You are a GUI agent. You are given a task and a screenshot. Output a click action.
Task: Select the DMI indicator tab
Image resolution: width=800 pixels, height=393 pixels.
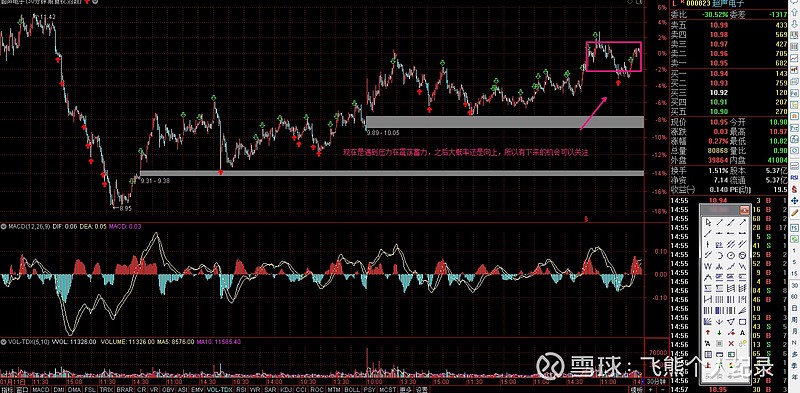(59, 389)
